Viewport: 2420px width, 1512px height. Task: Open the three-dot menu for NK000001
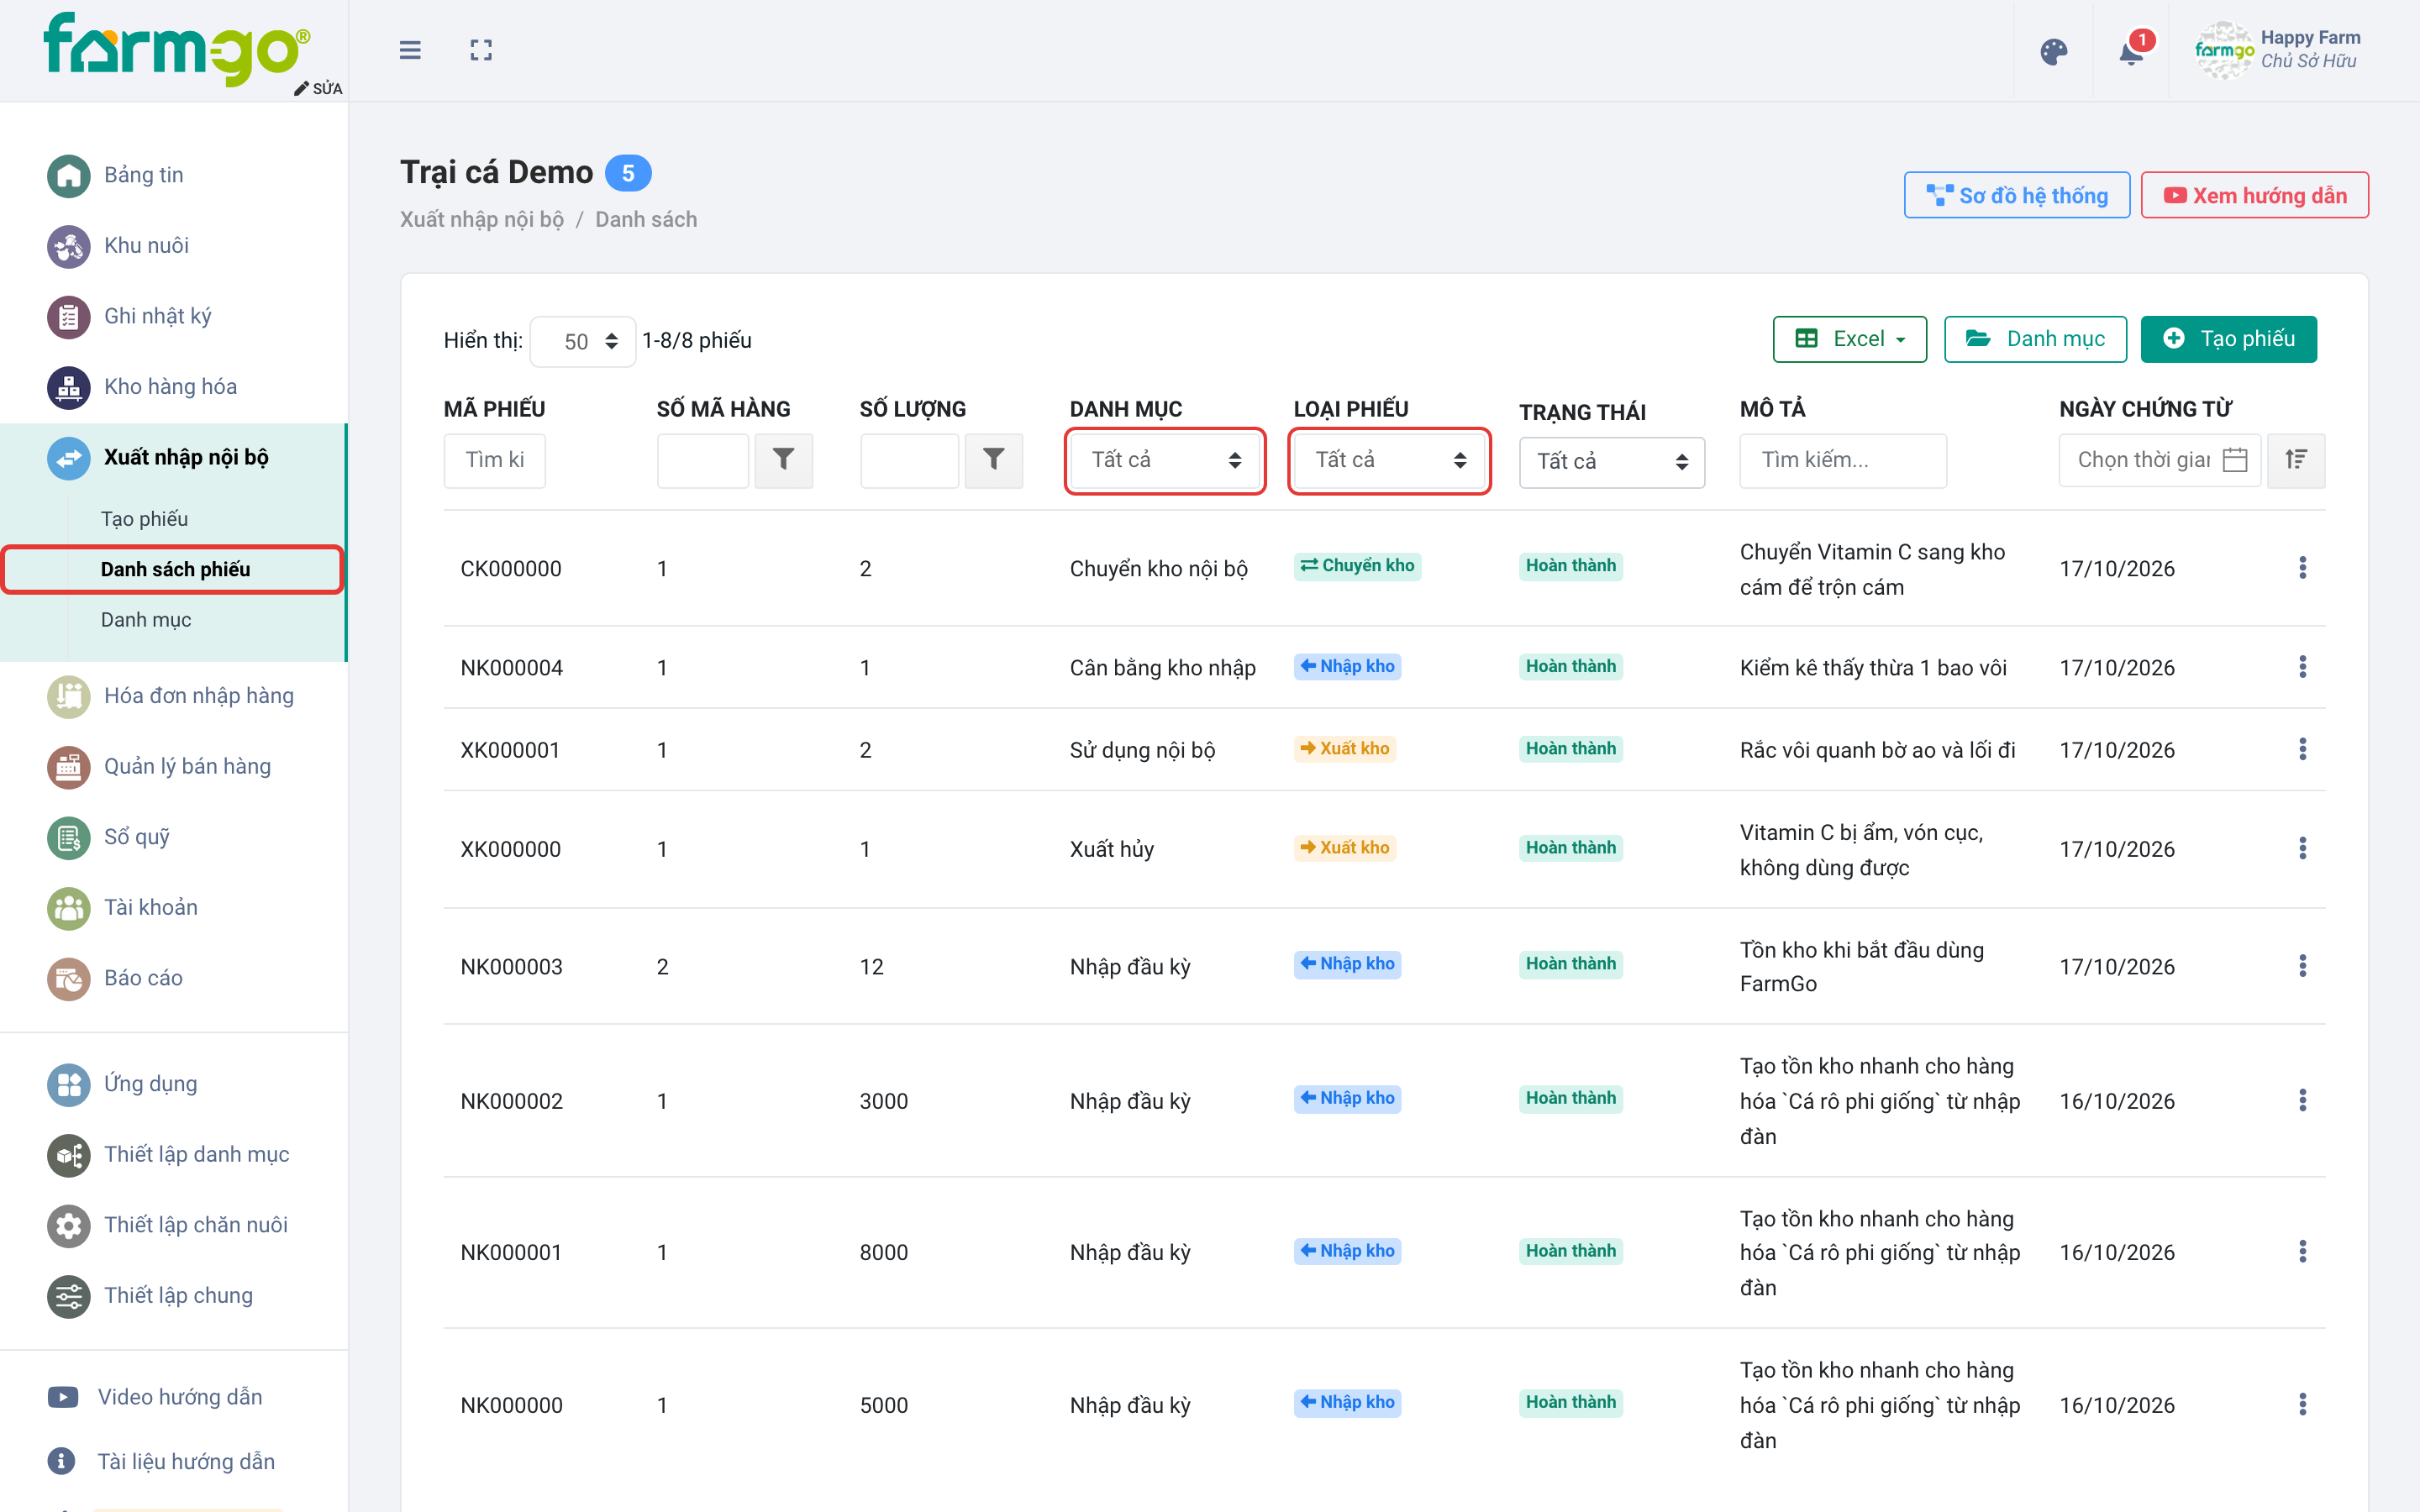click(2302, 1252)
